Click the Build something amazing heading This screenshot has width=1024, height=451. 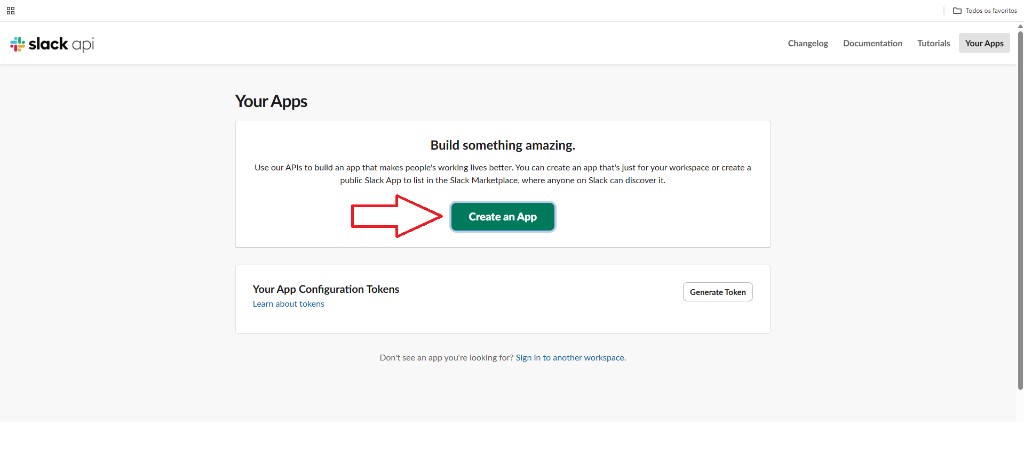pyautogui.click(x=502, y=145)
